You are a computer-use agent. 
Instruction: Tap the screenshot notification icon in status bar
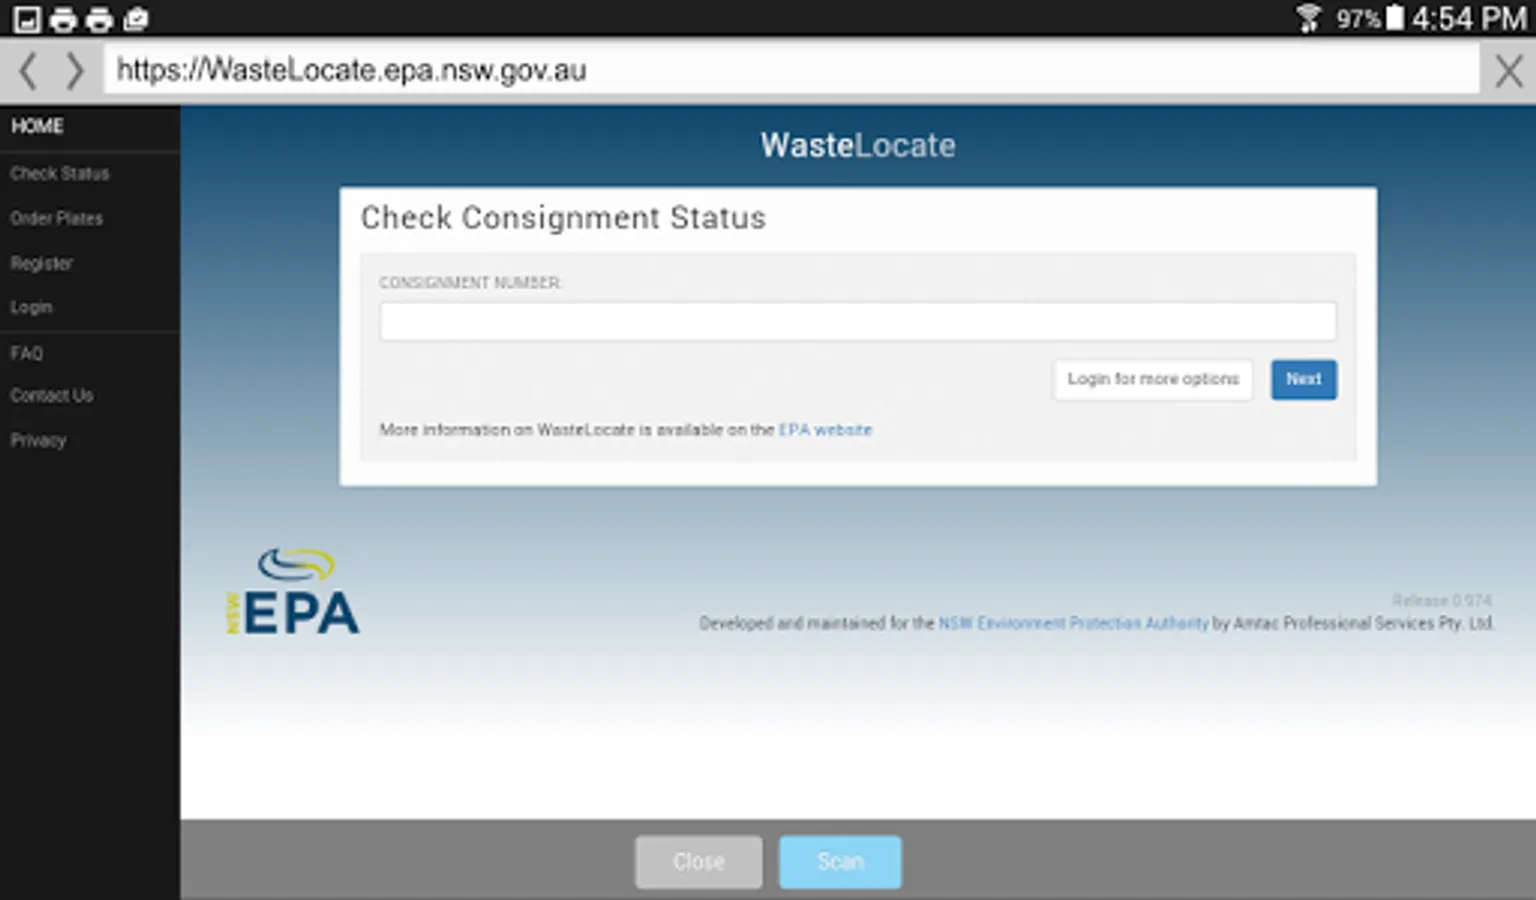(x=27, y=19)
